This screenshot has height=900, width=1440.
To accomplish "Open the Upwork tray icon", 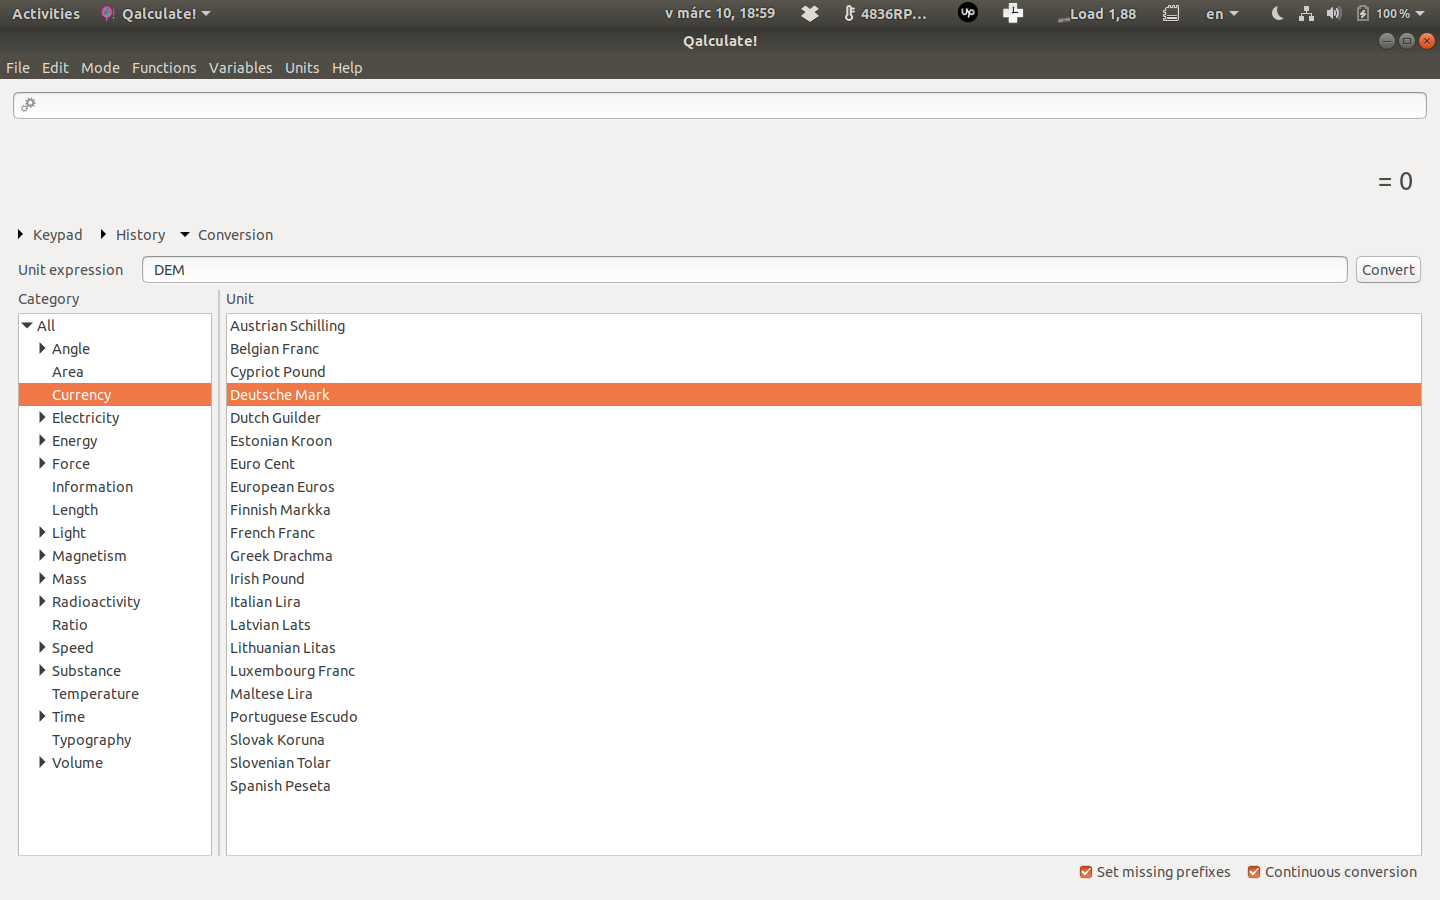I will (x=967, y=13).
